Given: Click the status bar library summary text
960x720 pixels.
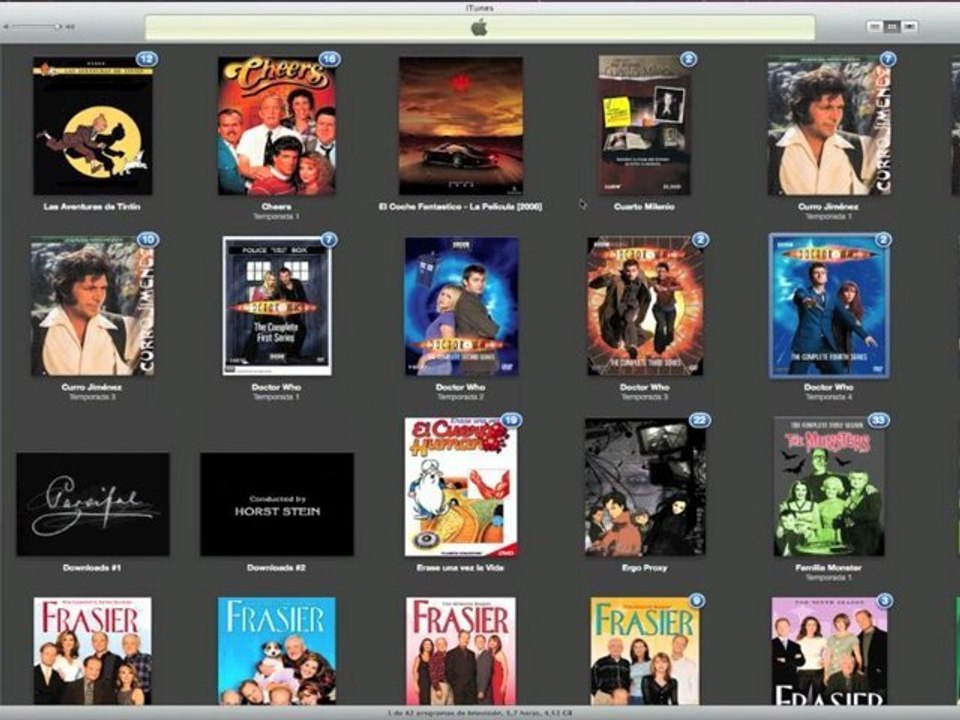Looking at the screenshot, I should pyautogui.click(x=479, y=713).
